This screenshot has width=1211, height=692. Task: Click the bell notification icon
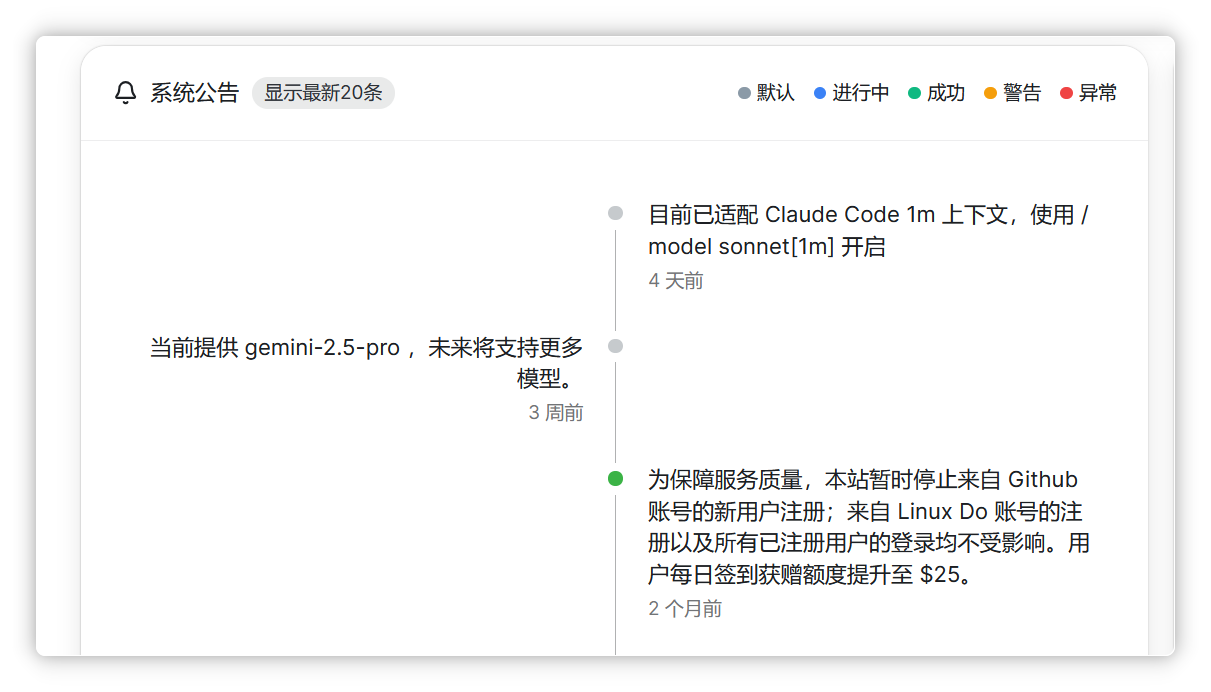coord(124,93)
